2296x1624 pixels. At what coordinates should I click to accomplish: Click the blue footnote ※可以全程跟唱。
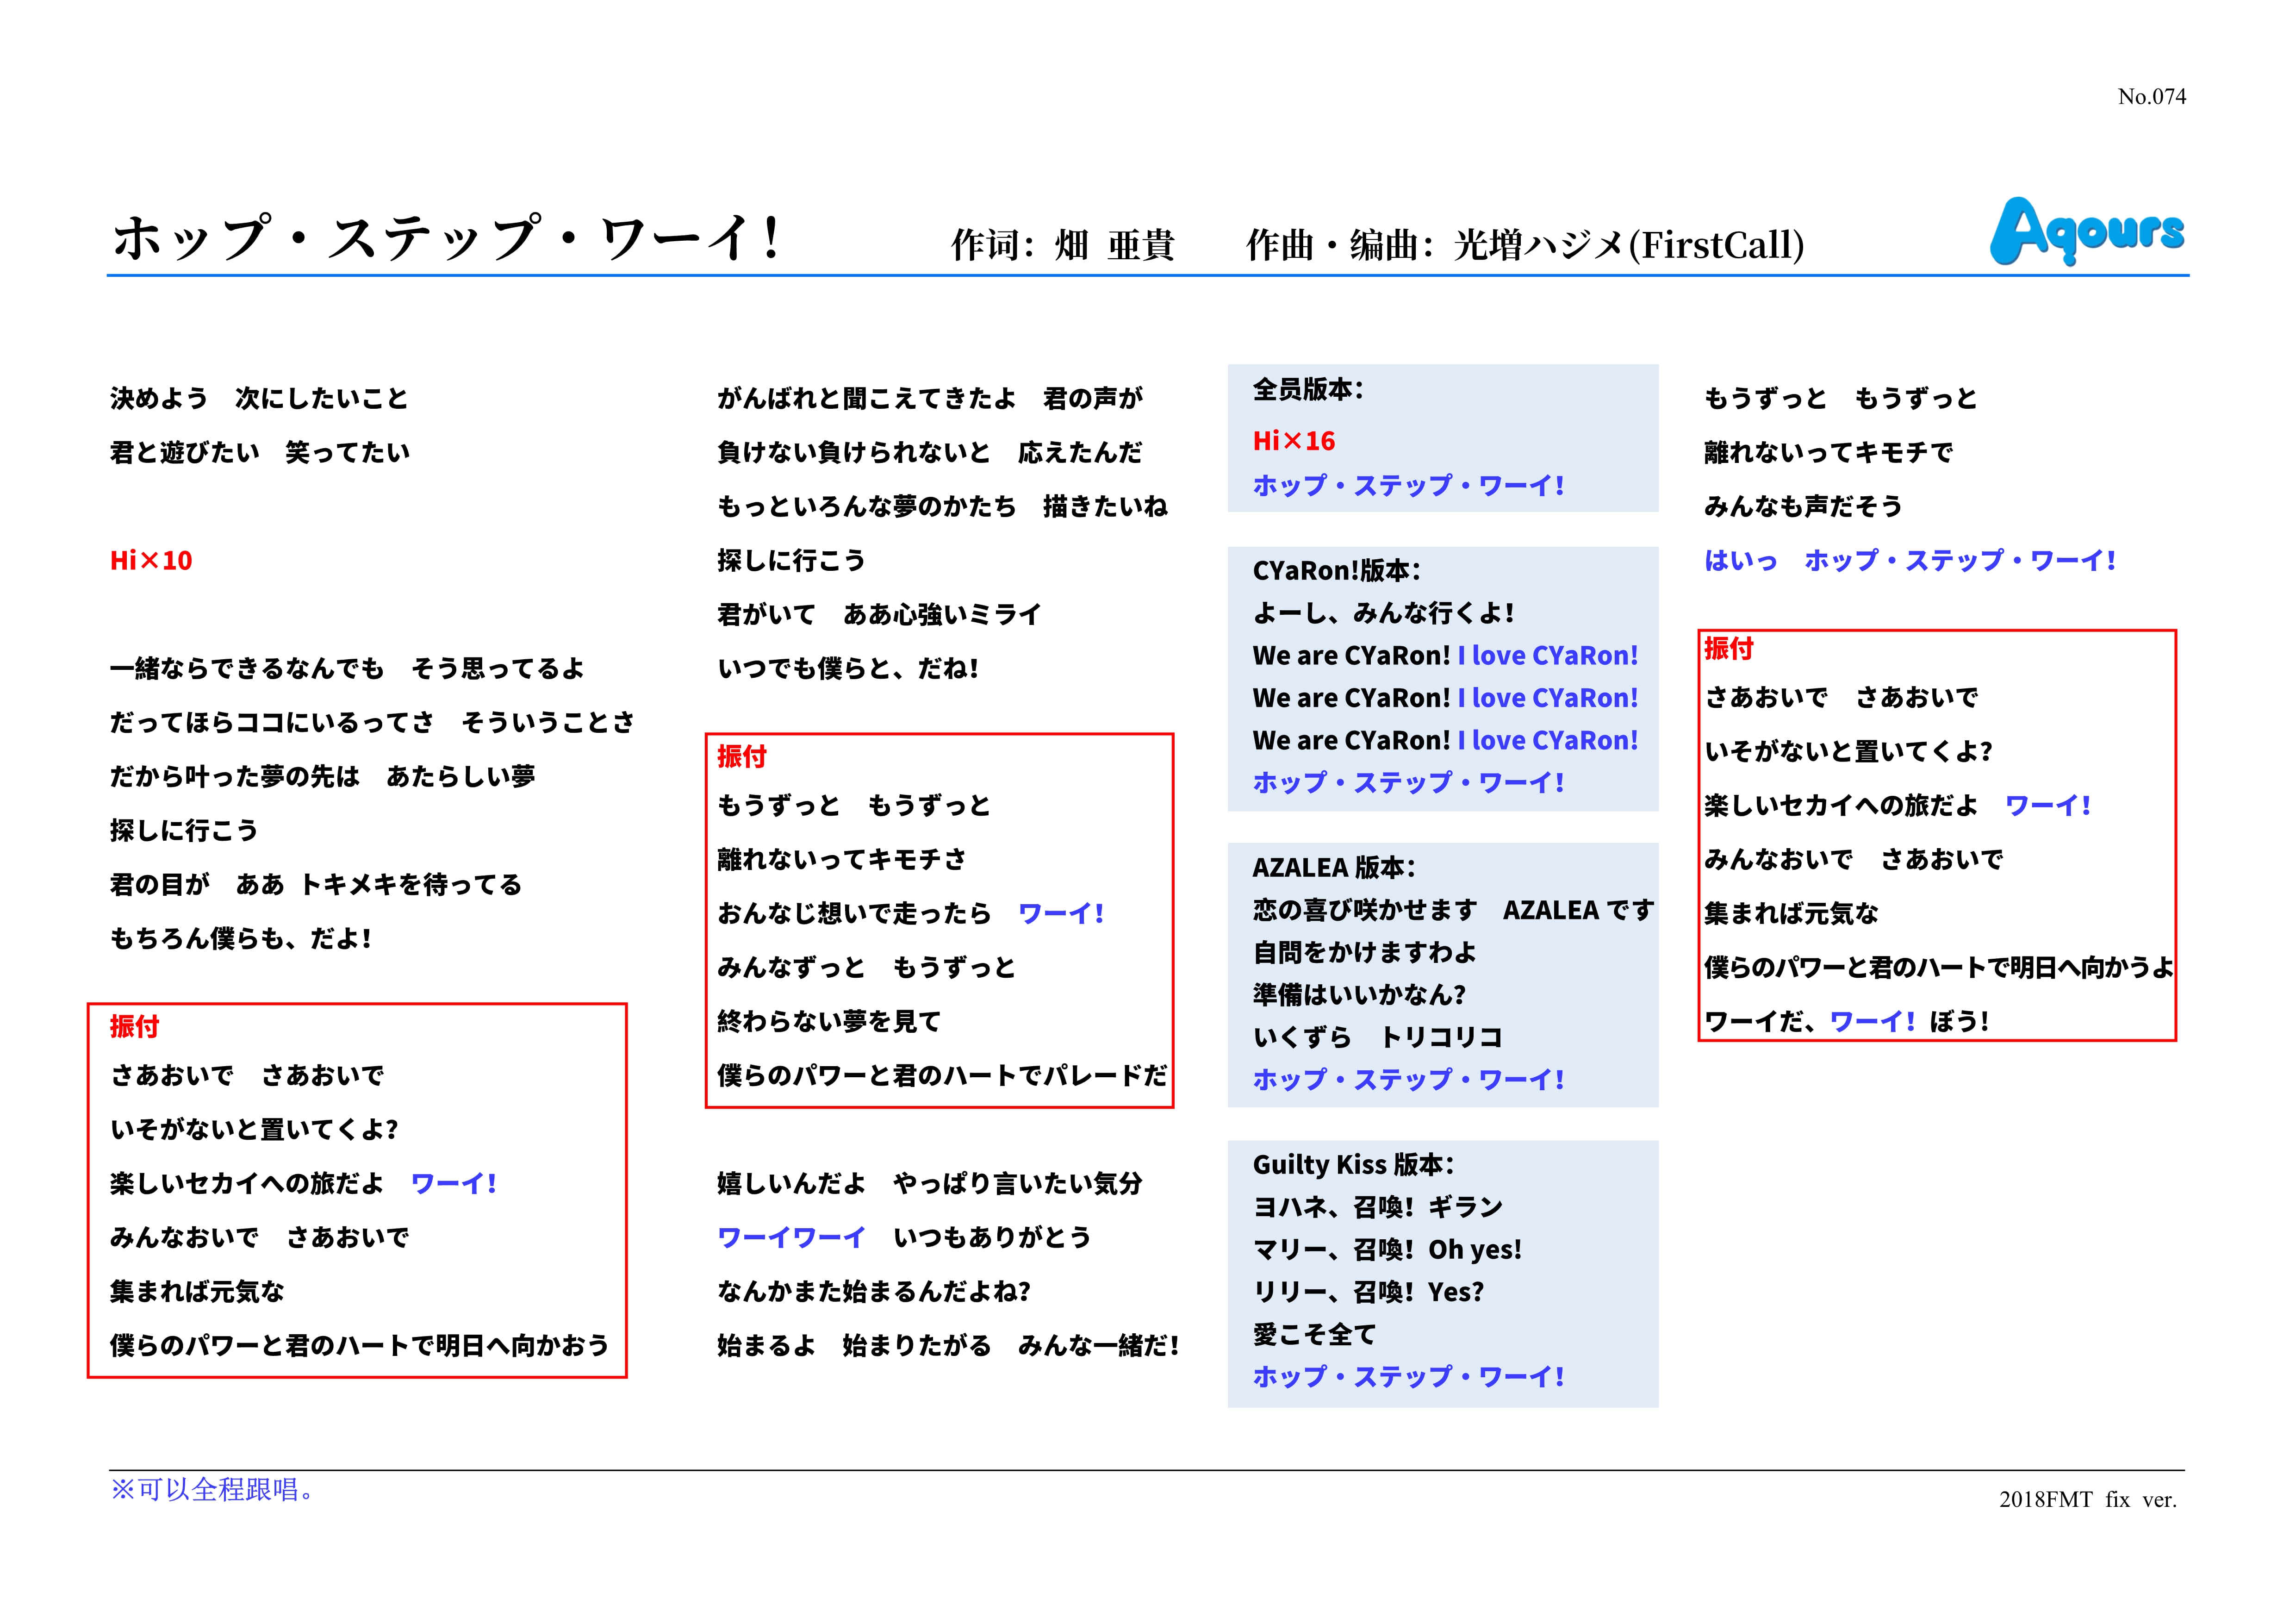pyautogui.click(x=213, y=1490)
